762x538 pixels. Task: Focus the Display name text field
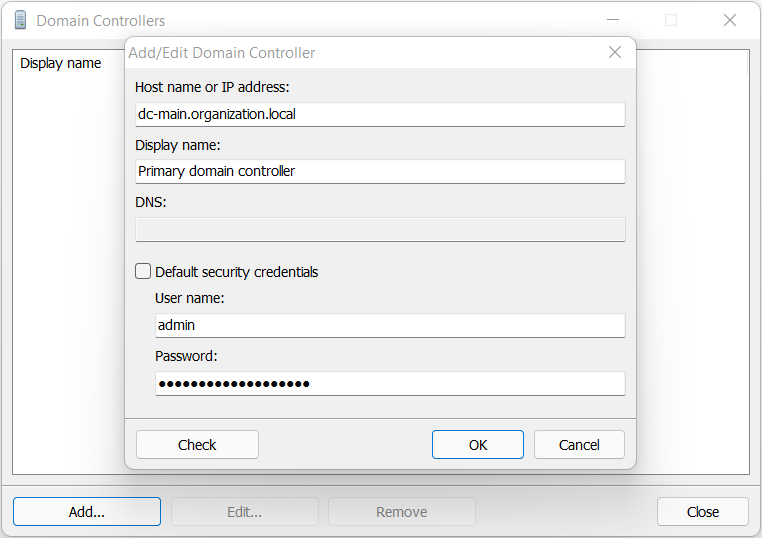click(380, 171)
